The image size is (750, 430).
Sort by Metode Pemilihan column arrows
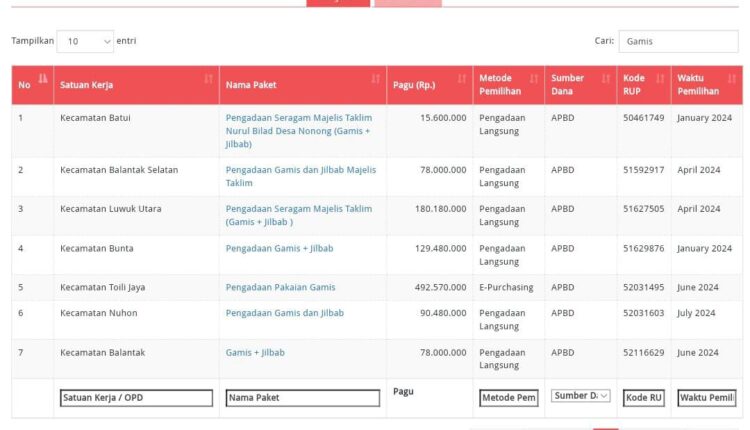(x=534, y=79)
